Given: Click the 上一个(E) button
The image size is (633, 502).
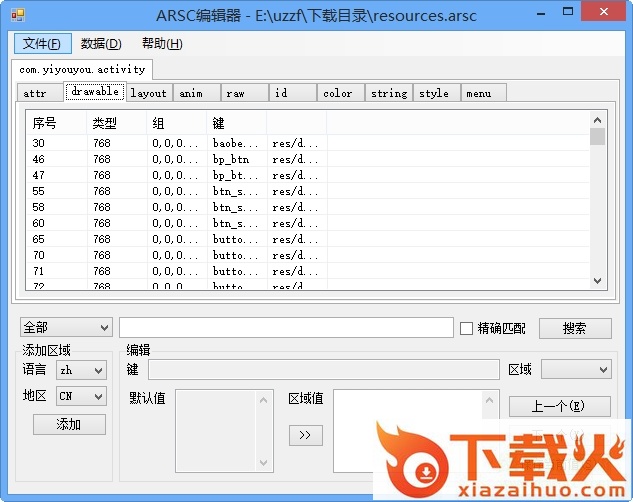Looking at the screenshot, I should (x=559, y=406).
